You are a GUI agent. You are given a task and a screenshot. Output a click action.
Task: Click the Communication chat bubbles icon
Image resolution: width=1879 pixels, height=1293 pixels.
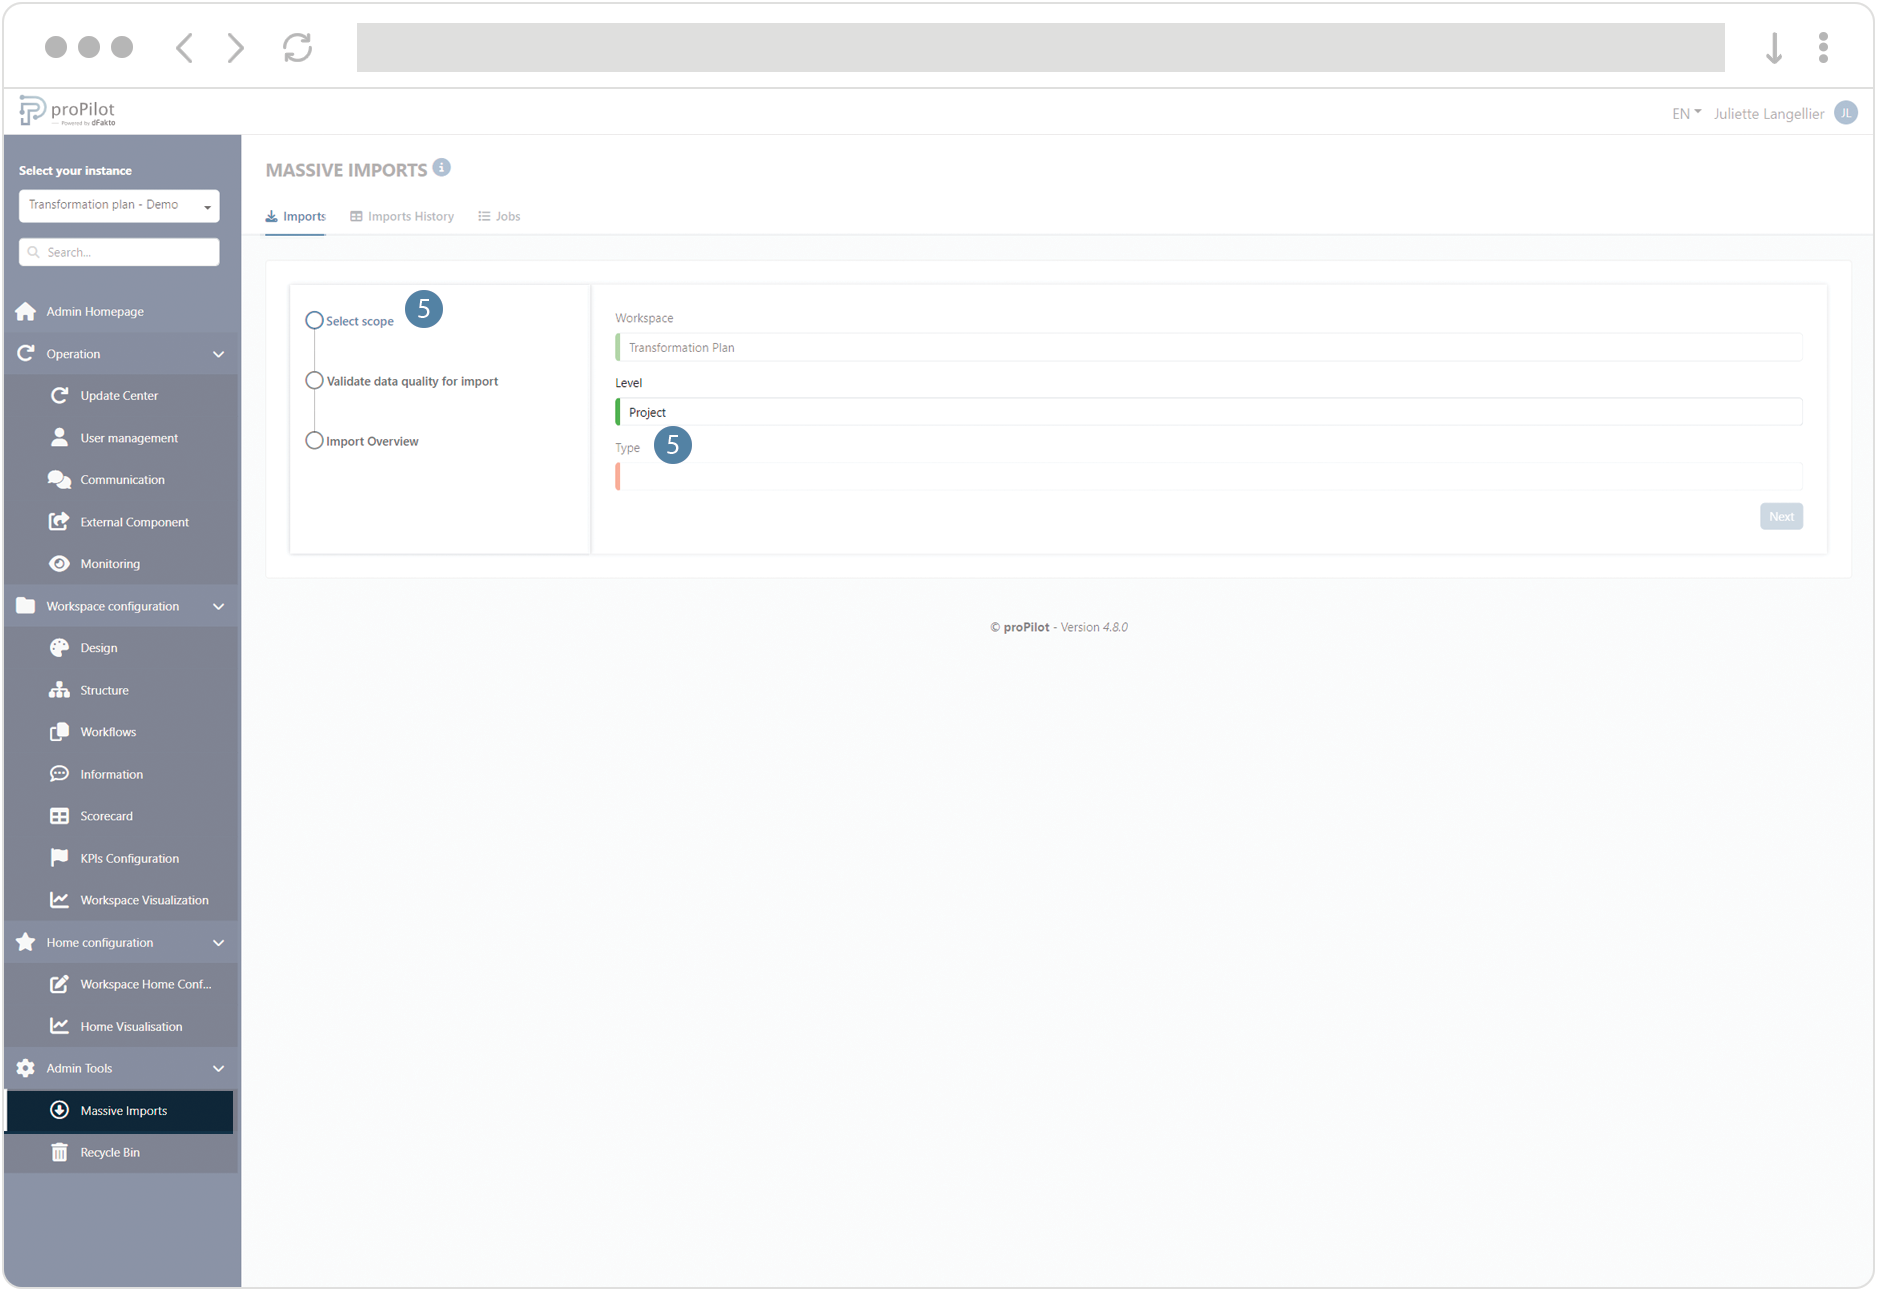(60, 480)
